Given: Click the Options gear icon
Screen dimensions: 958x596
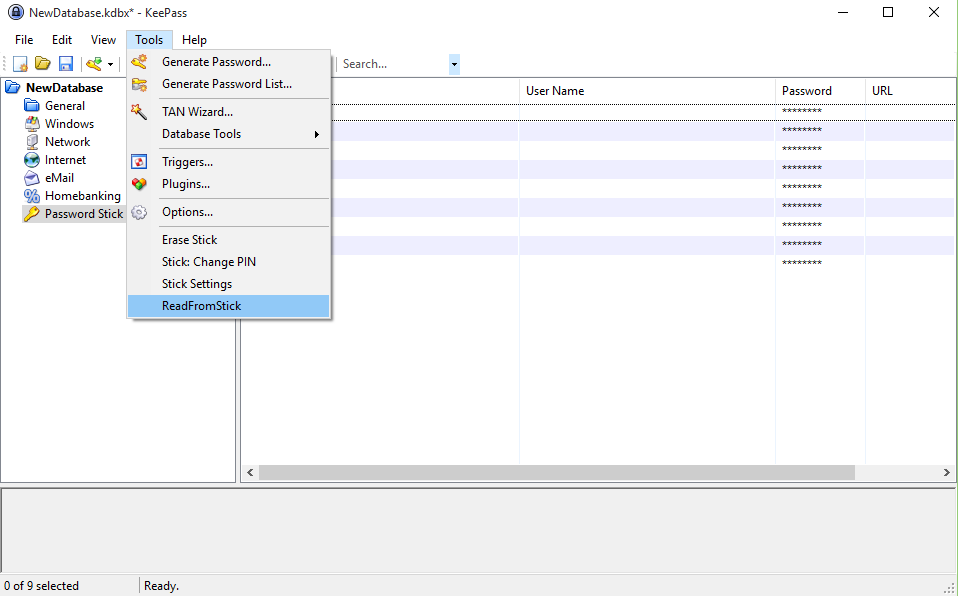Looking at the screenshot, I should (139, 212).
